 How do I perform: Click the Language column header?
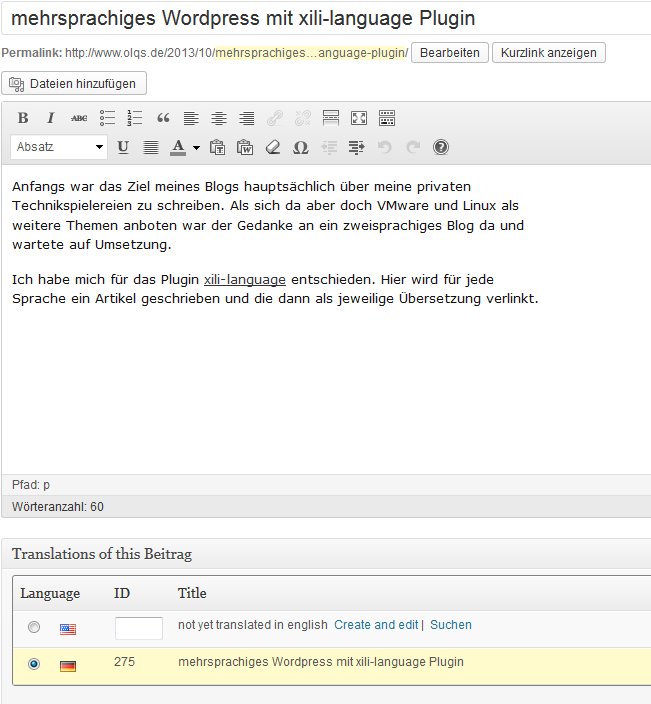(50, 594)
